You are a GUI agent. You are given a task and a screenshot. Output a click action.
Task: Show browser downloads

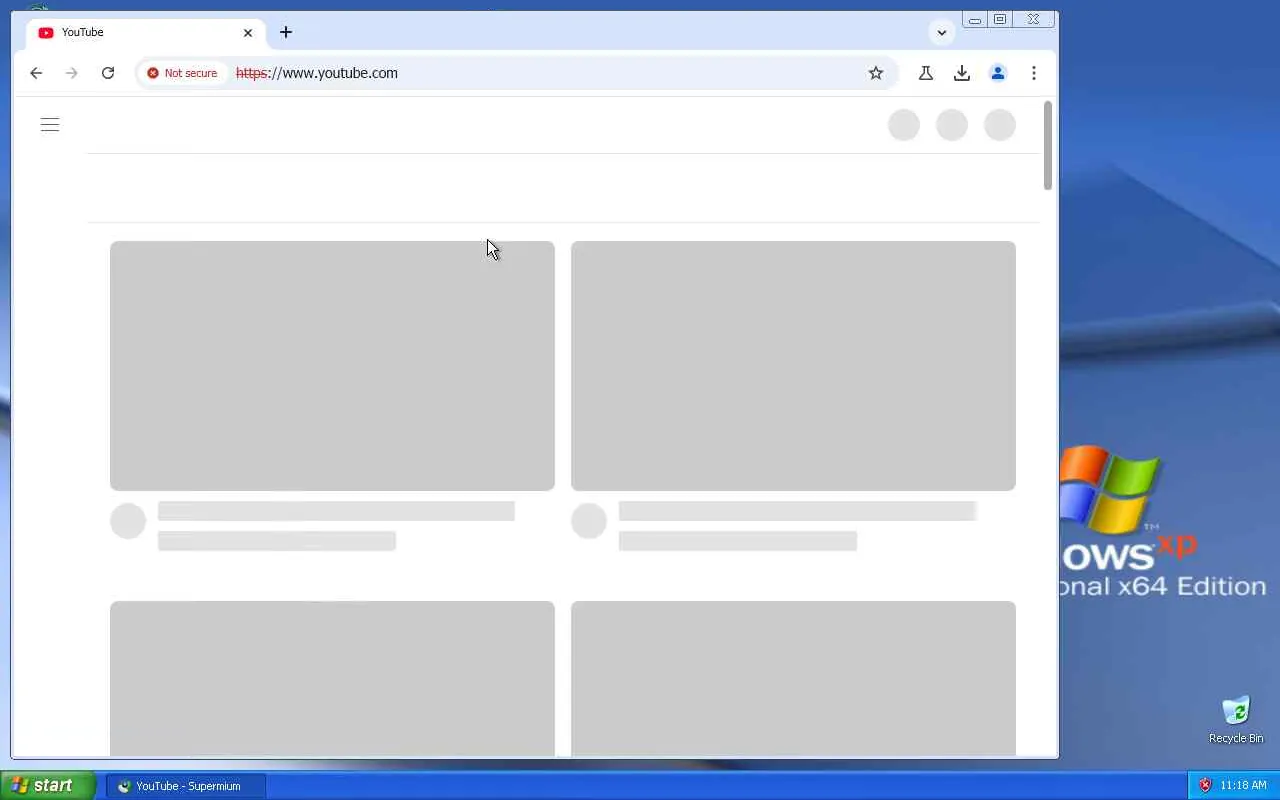(x=962, y=73)
